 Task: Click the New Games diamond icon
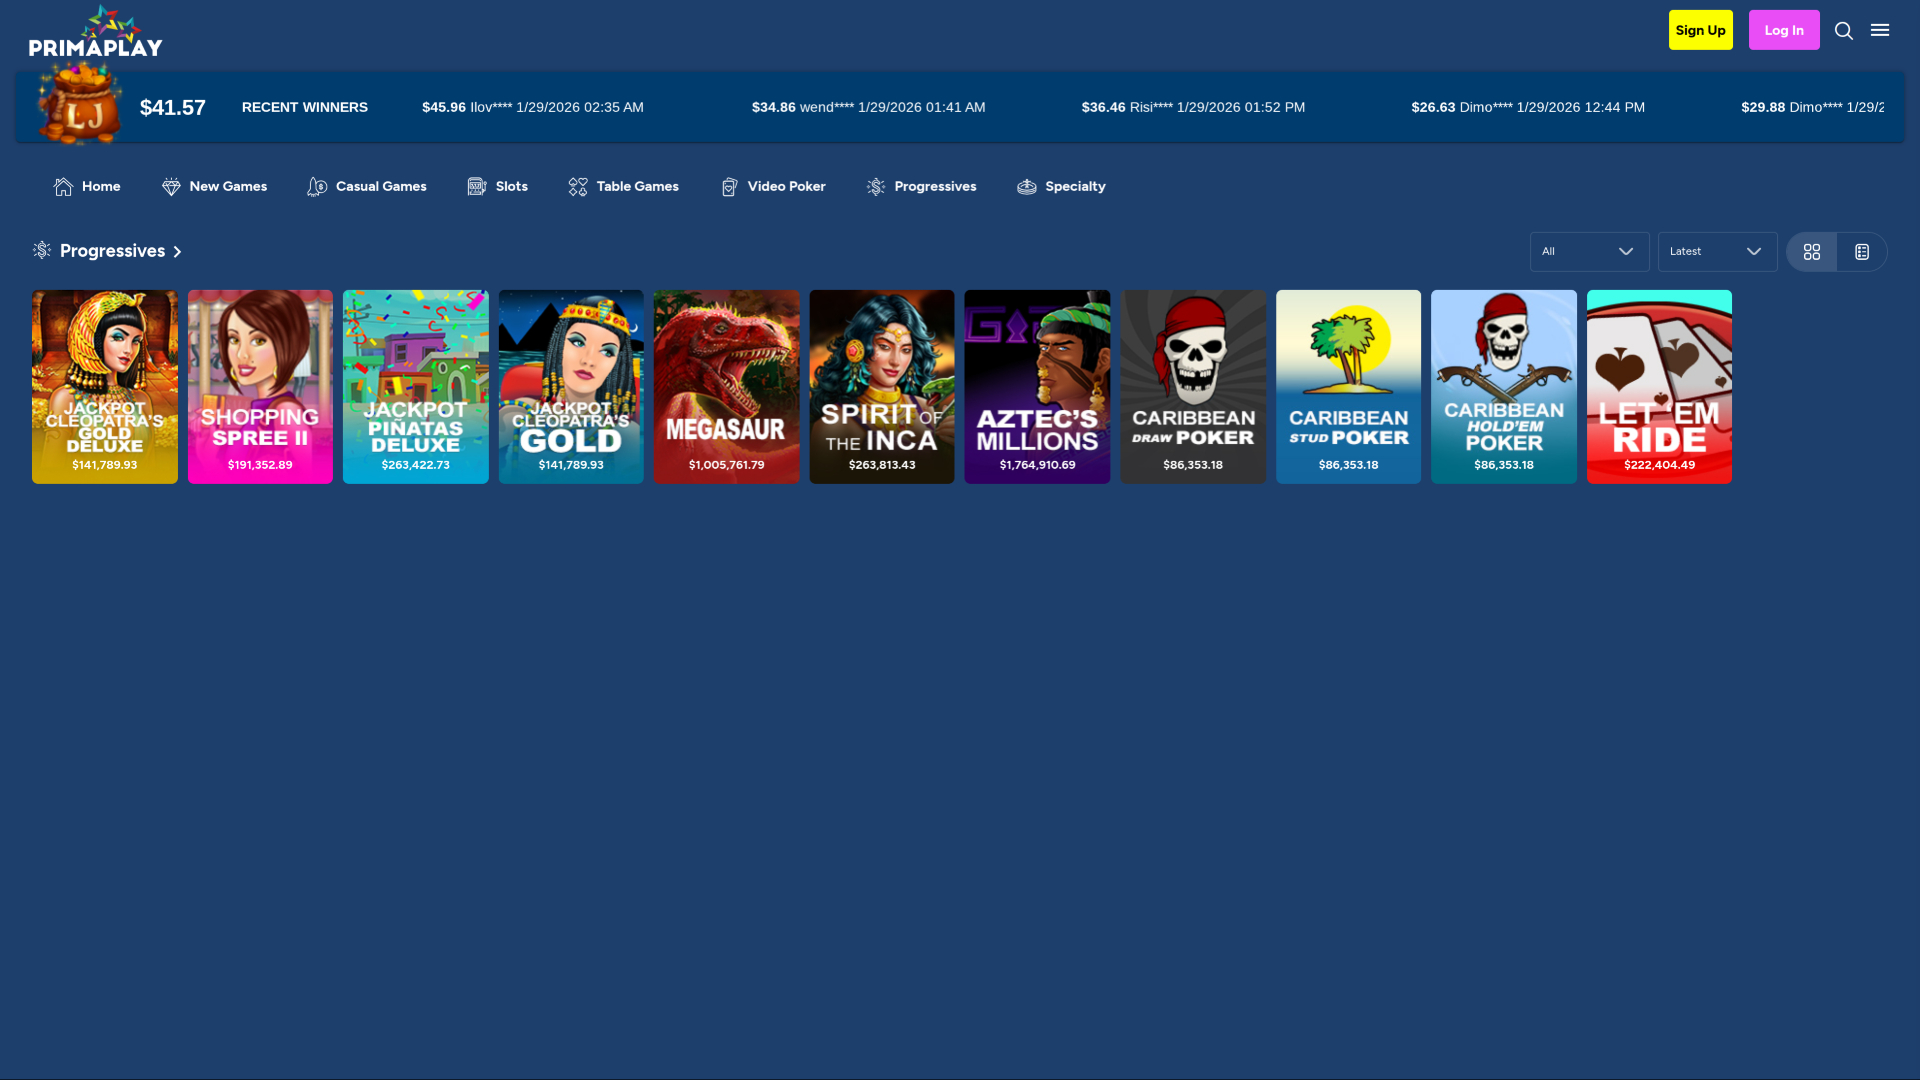point(170,186)
